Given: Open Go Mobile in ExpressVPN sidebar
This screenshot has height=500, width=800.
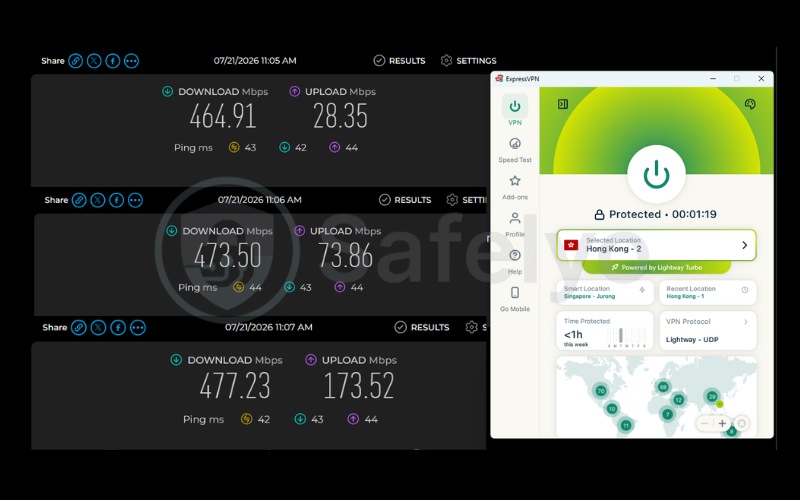Looking at the screenshot, I should pyautogui.click(x=515, y=299).
